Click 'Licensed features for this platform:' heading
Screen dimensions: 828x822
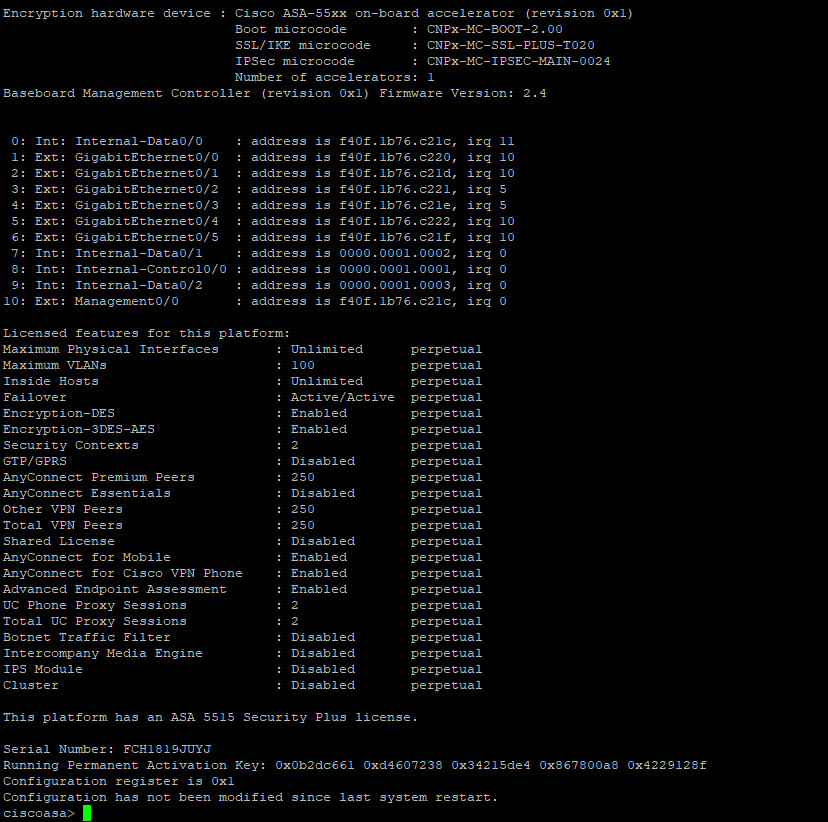pyautogui.click(x=147, y=334)
